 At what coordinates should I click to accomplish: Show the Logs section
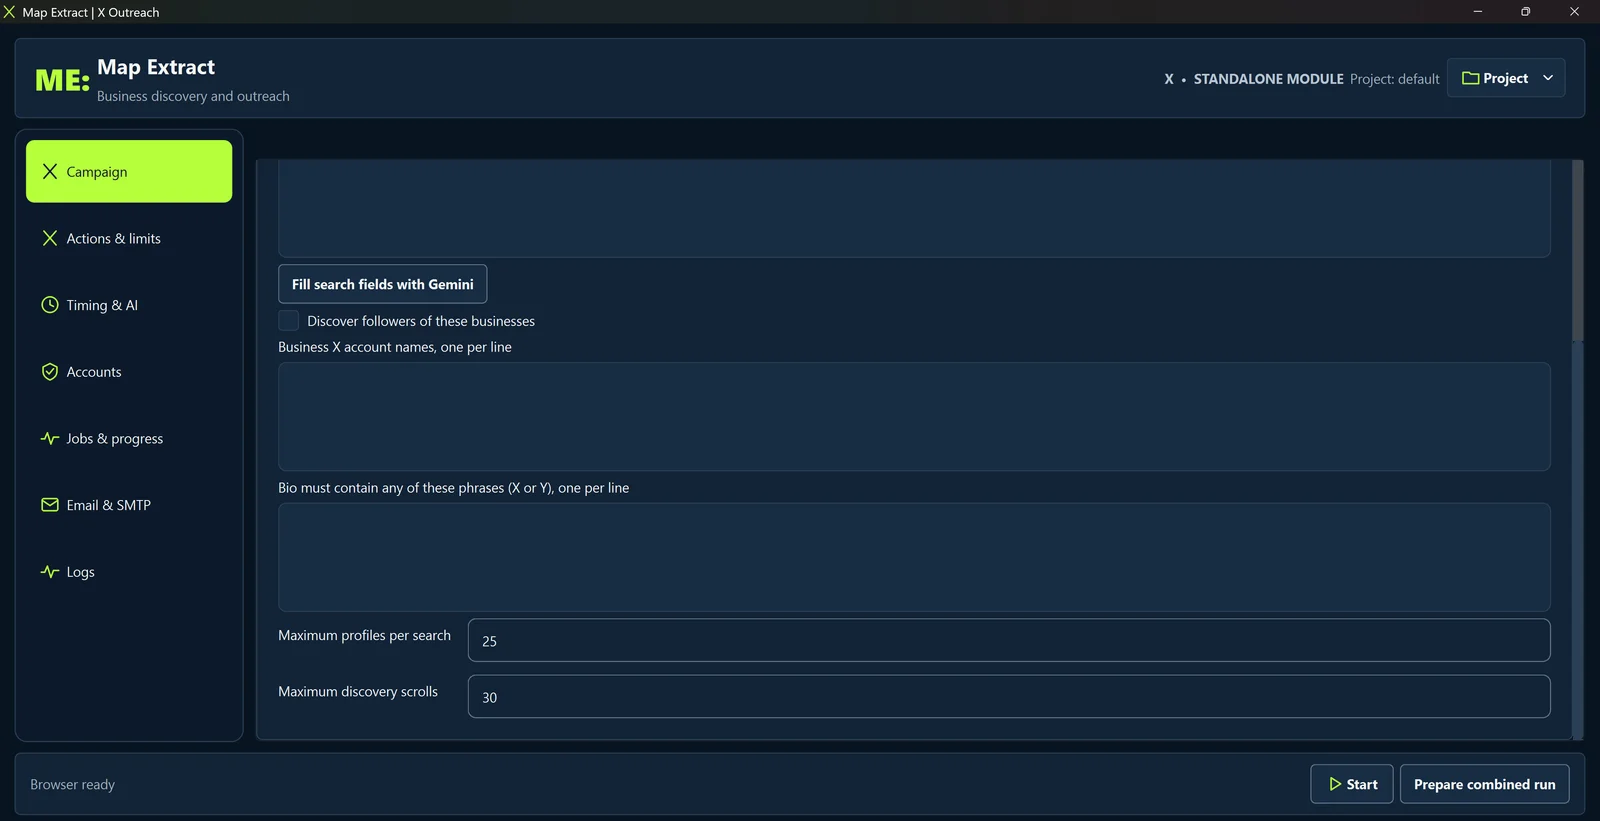click(129, 572)
